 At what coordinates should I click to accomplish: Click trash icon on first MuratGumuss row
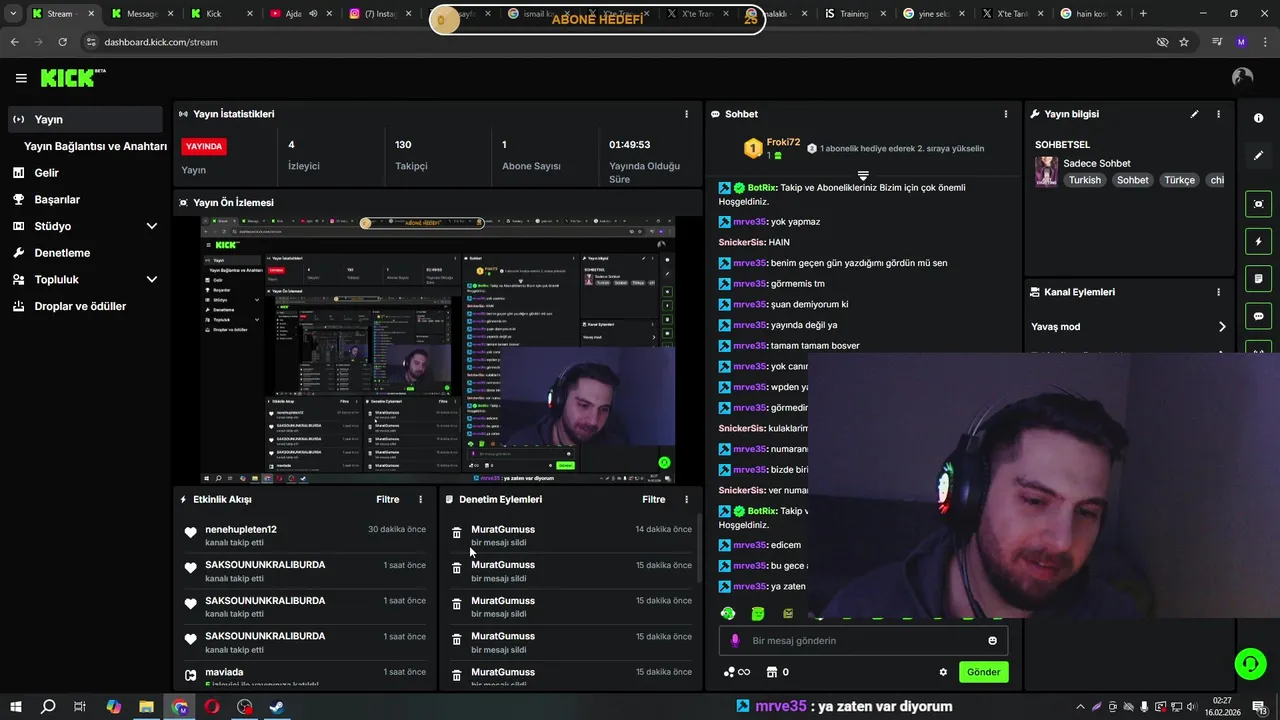point(457,533)
